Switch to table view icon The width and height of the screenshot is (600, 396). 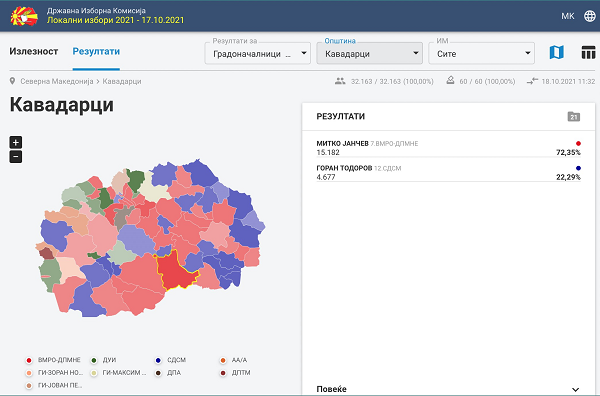(588, 52)
